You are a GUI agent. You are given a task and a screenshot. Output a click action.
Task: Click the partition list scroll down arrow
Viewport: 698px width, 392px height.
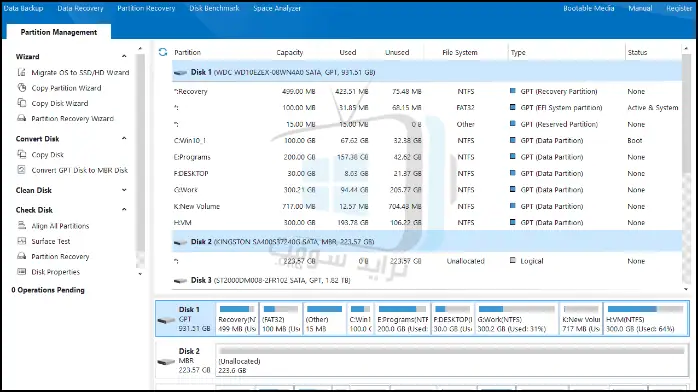(x=686, y=289)
